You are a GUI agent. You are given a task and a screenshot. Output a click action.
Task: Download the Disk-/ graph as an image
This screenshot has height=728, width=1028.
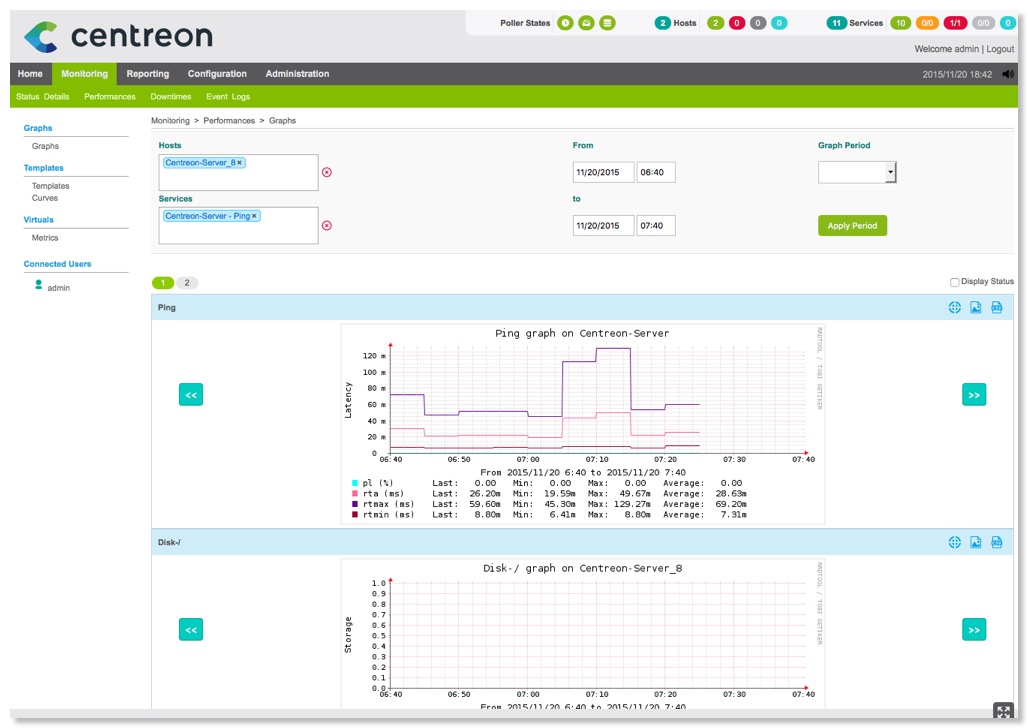[975, 542]
